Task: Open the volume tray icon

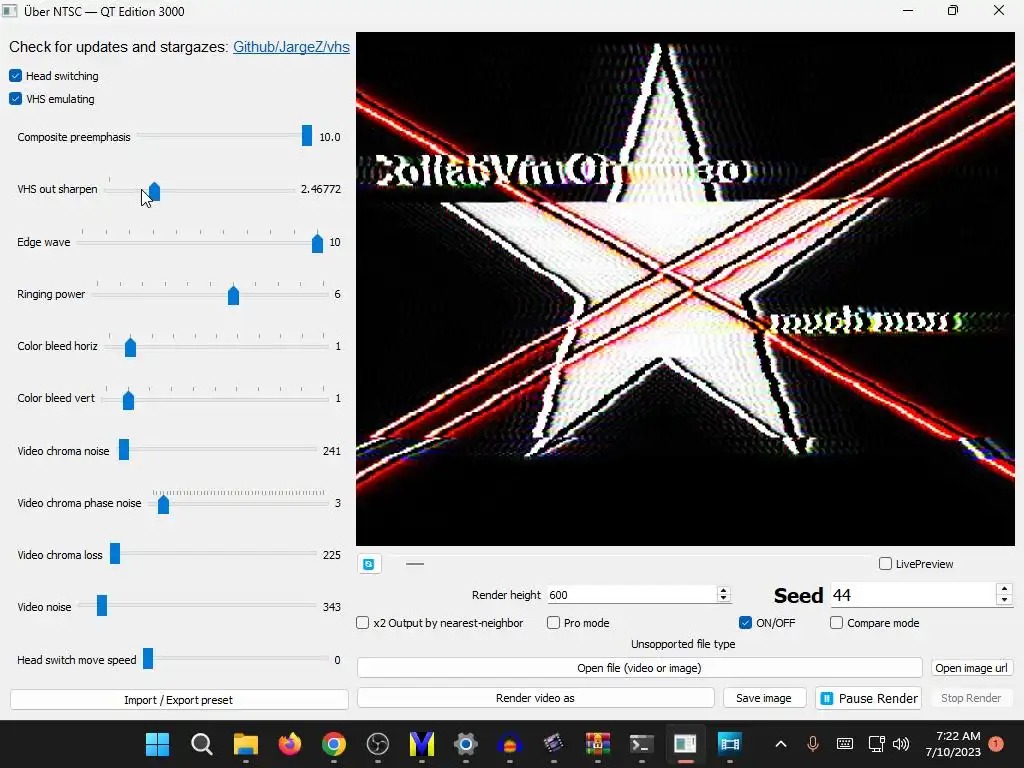Action: click(x=901, y=744)
